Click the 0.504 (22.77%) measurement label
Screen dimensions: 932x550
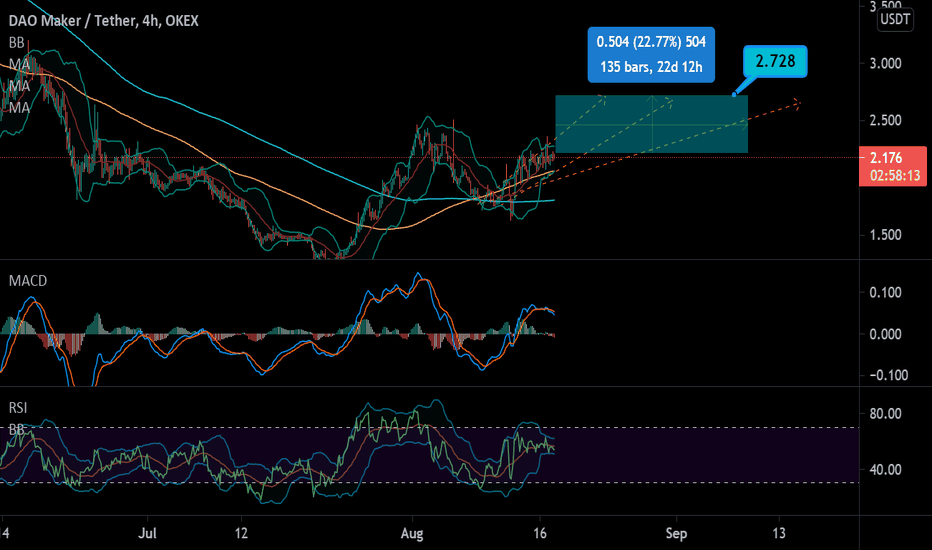[x=651, y=42]
